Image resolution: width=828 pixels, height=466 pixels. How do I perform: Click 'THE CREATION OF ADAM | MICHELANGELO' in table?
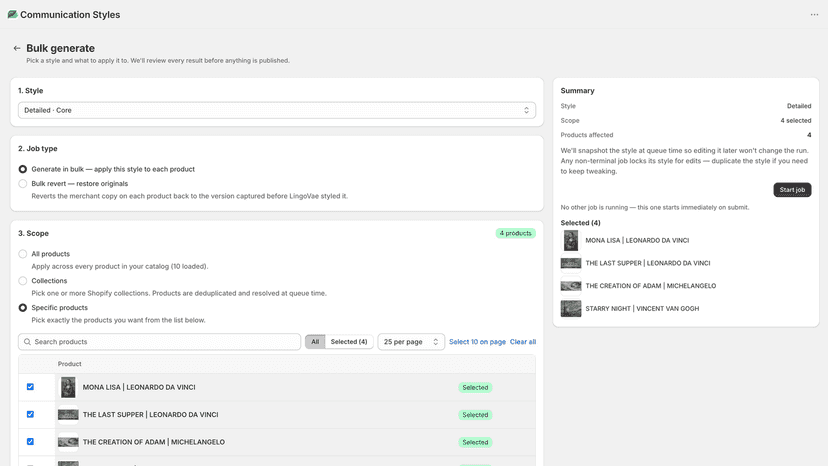point(154,442)
